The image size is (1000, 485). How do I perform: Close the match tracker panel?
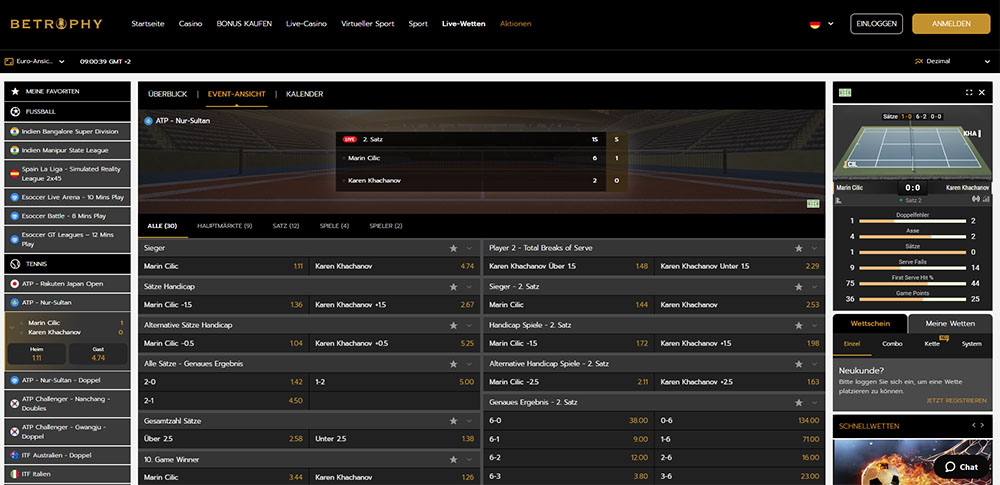pyautogui.click(x=982, y=93)
